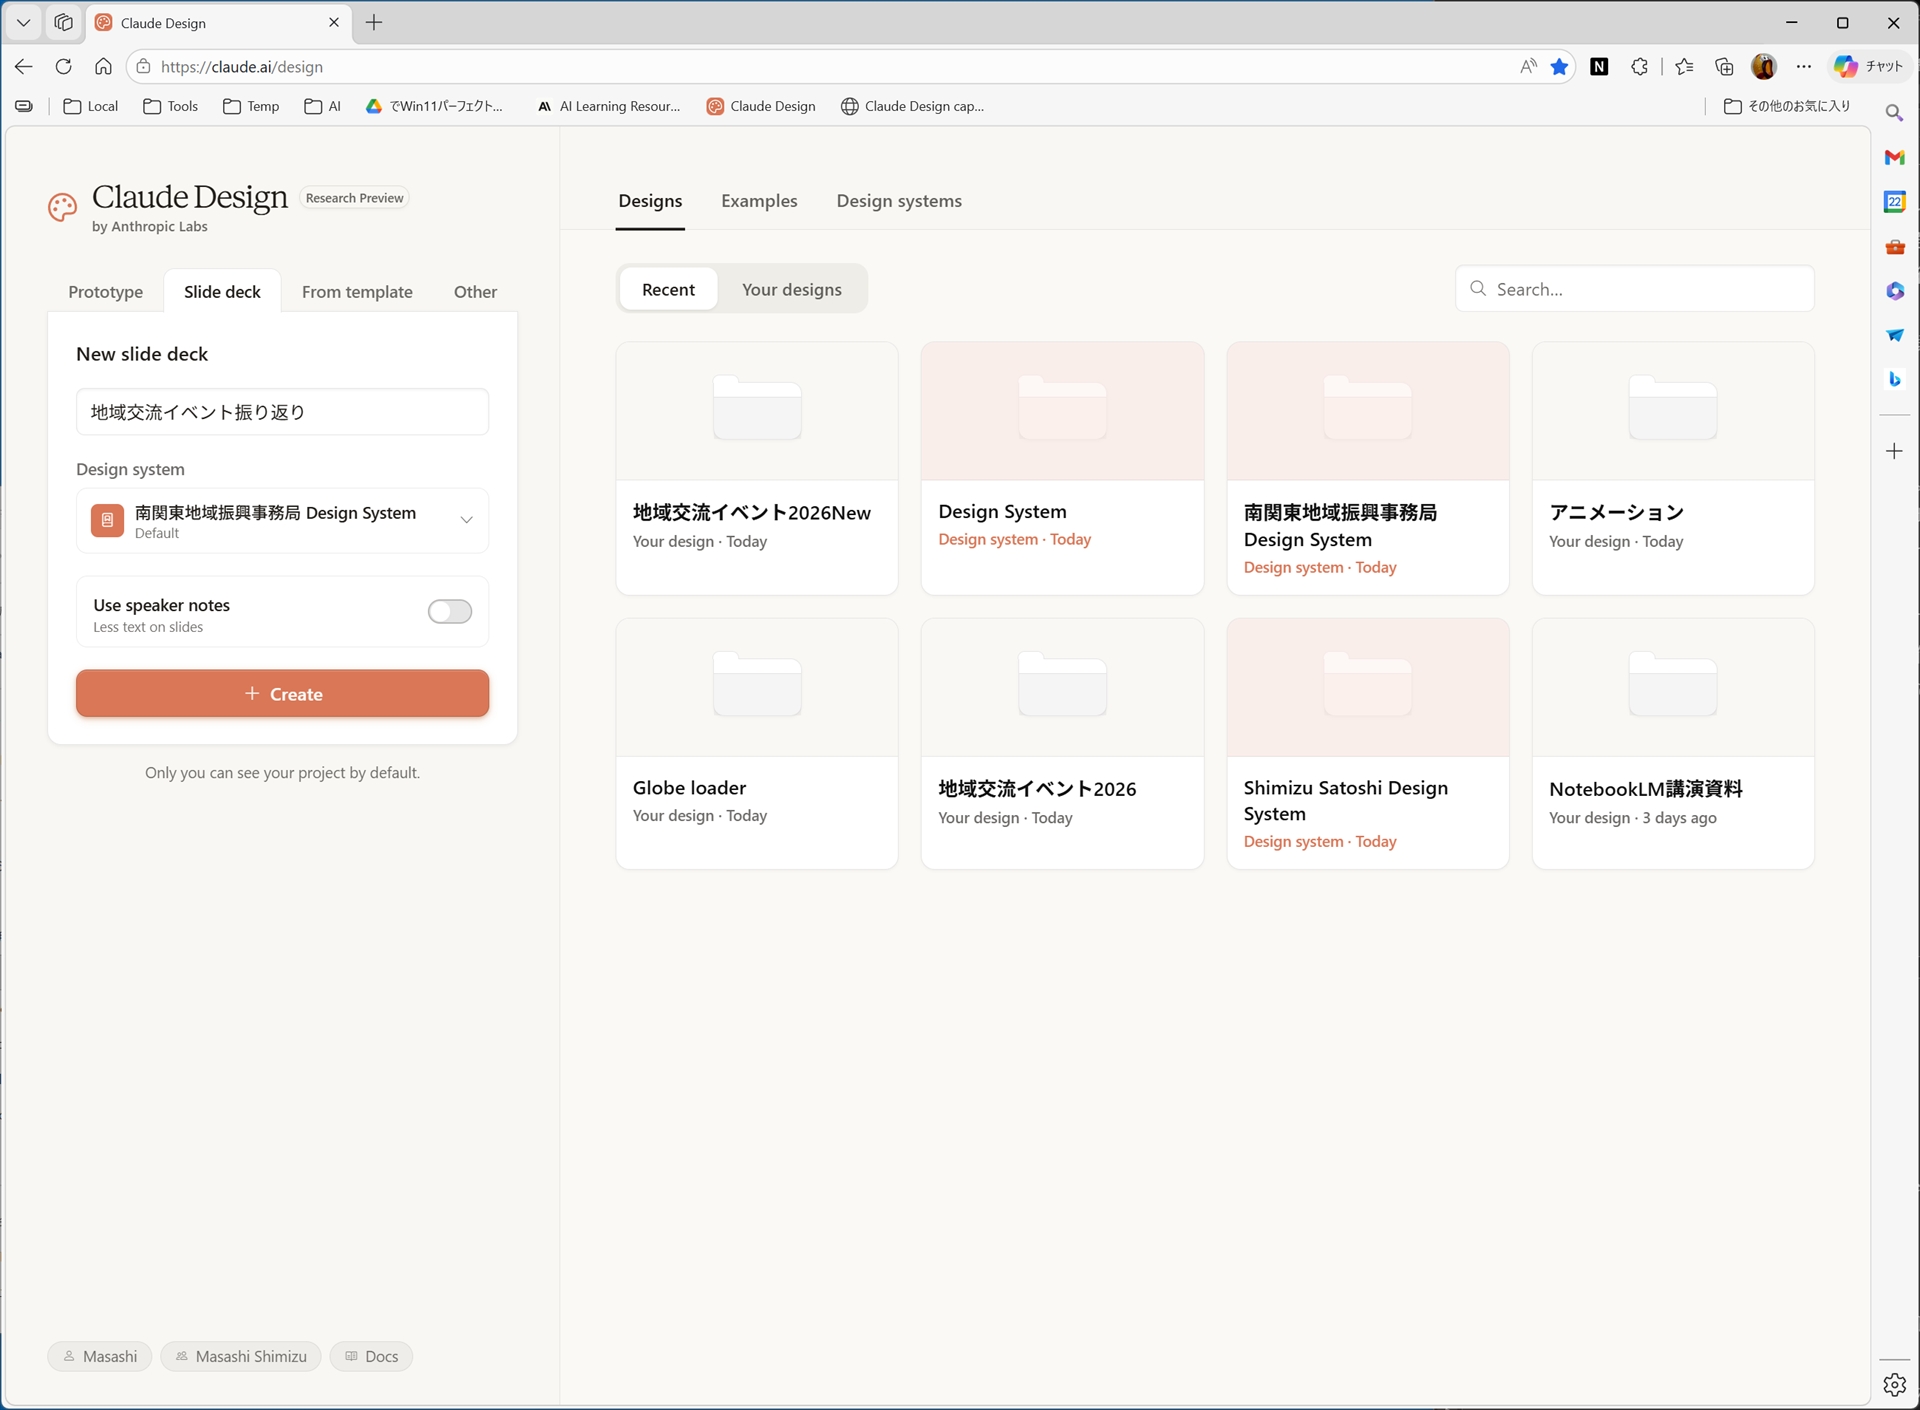The height and width of the screenshot is (1410, 1920).
Task: Add a custom item to the sidebar
Action: pos(1895,451)
